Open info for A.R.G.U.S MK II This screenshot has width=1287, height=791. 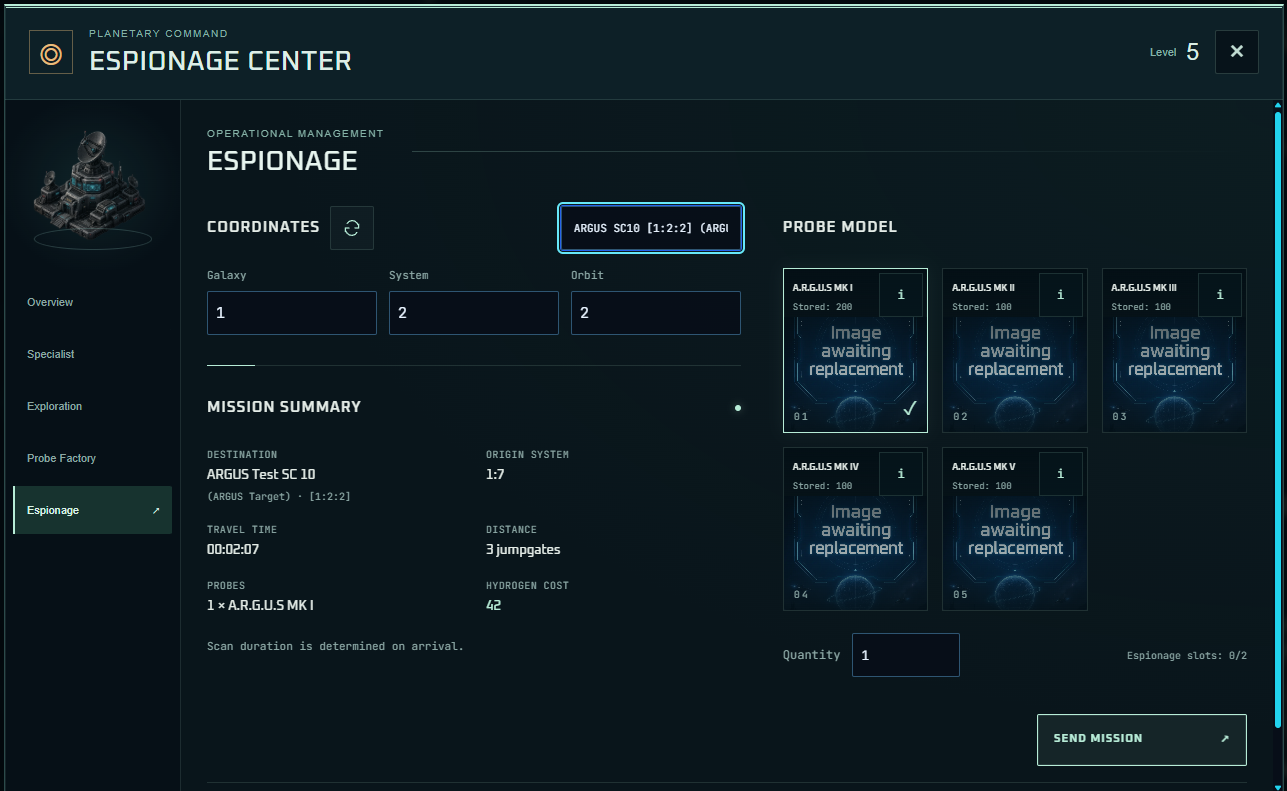tap(1060, 295)
